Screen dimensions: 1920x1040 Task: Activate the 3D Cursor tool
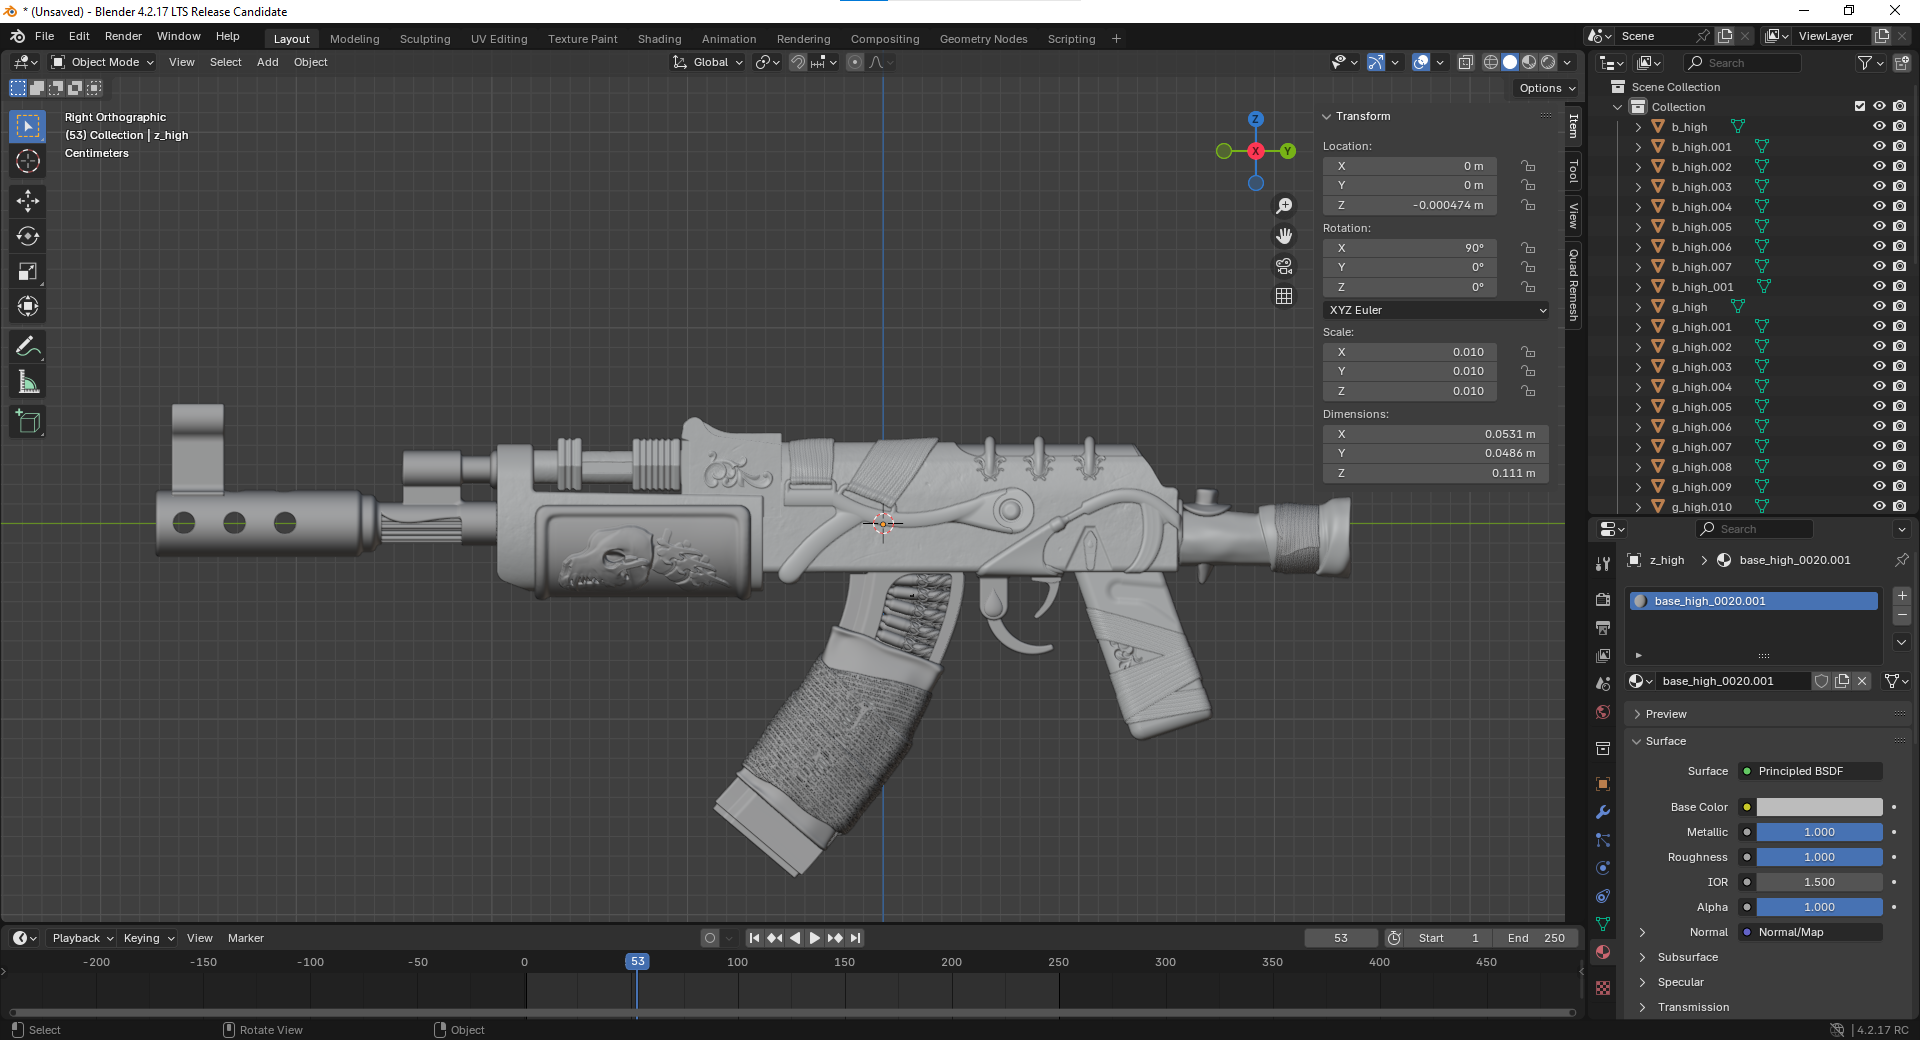pos(28,161)
